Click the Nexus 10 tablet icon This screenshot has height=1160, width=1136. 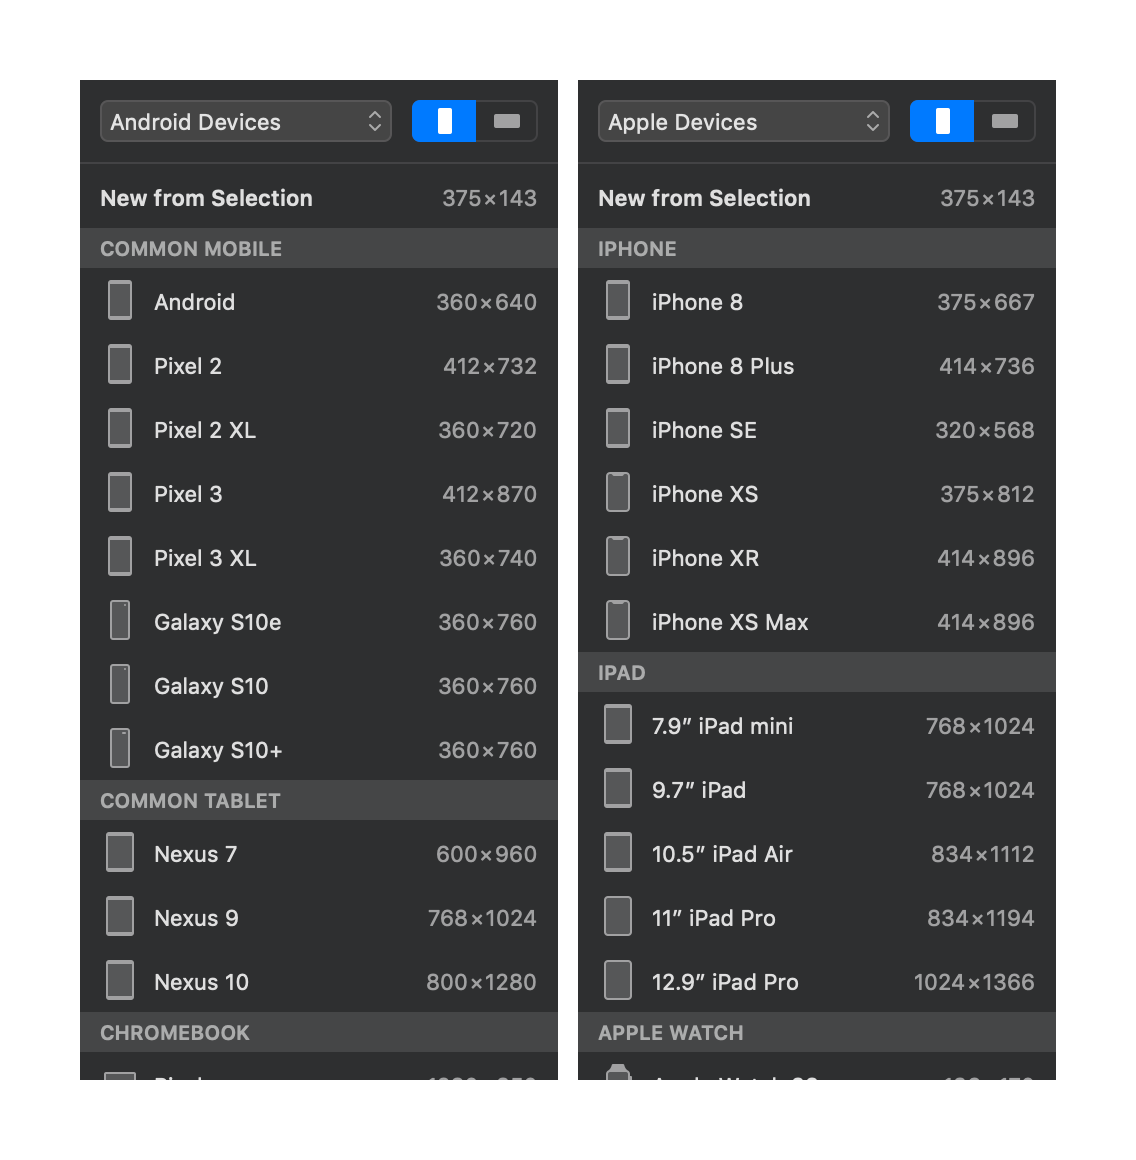tap(120, 980)
